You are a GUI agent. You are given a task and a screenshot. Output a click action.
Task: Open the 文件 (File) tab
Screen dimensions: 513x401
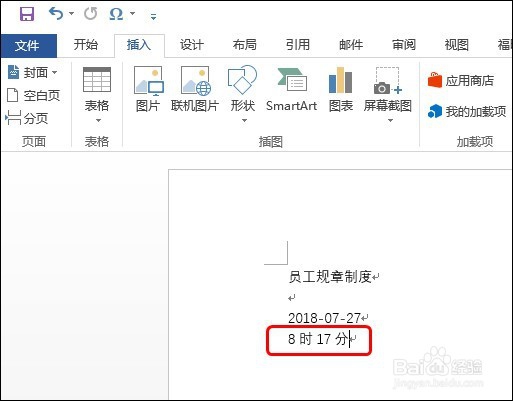point(28,45)
